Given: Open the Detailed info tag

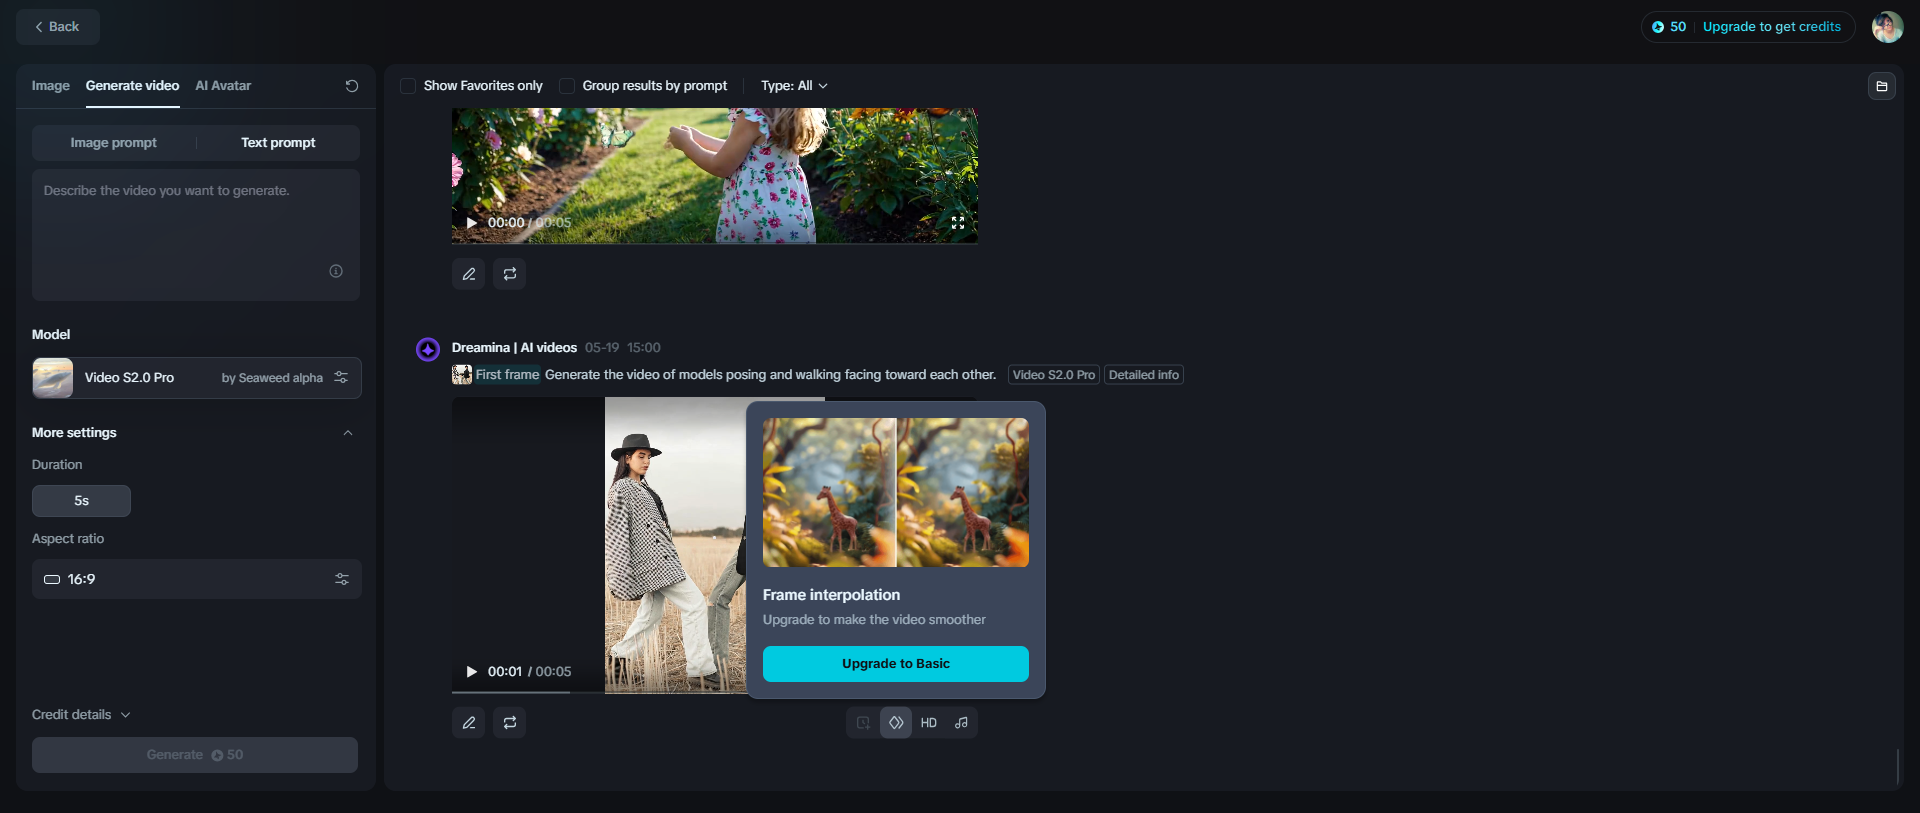Looking at the screenshot, I should (1144, 375).
